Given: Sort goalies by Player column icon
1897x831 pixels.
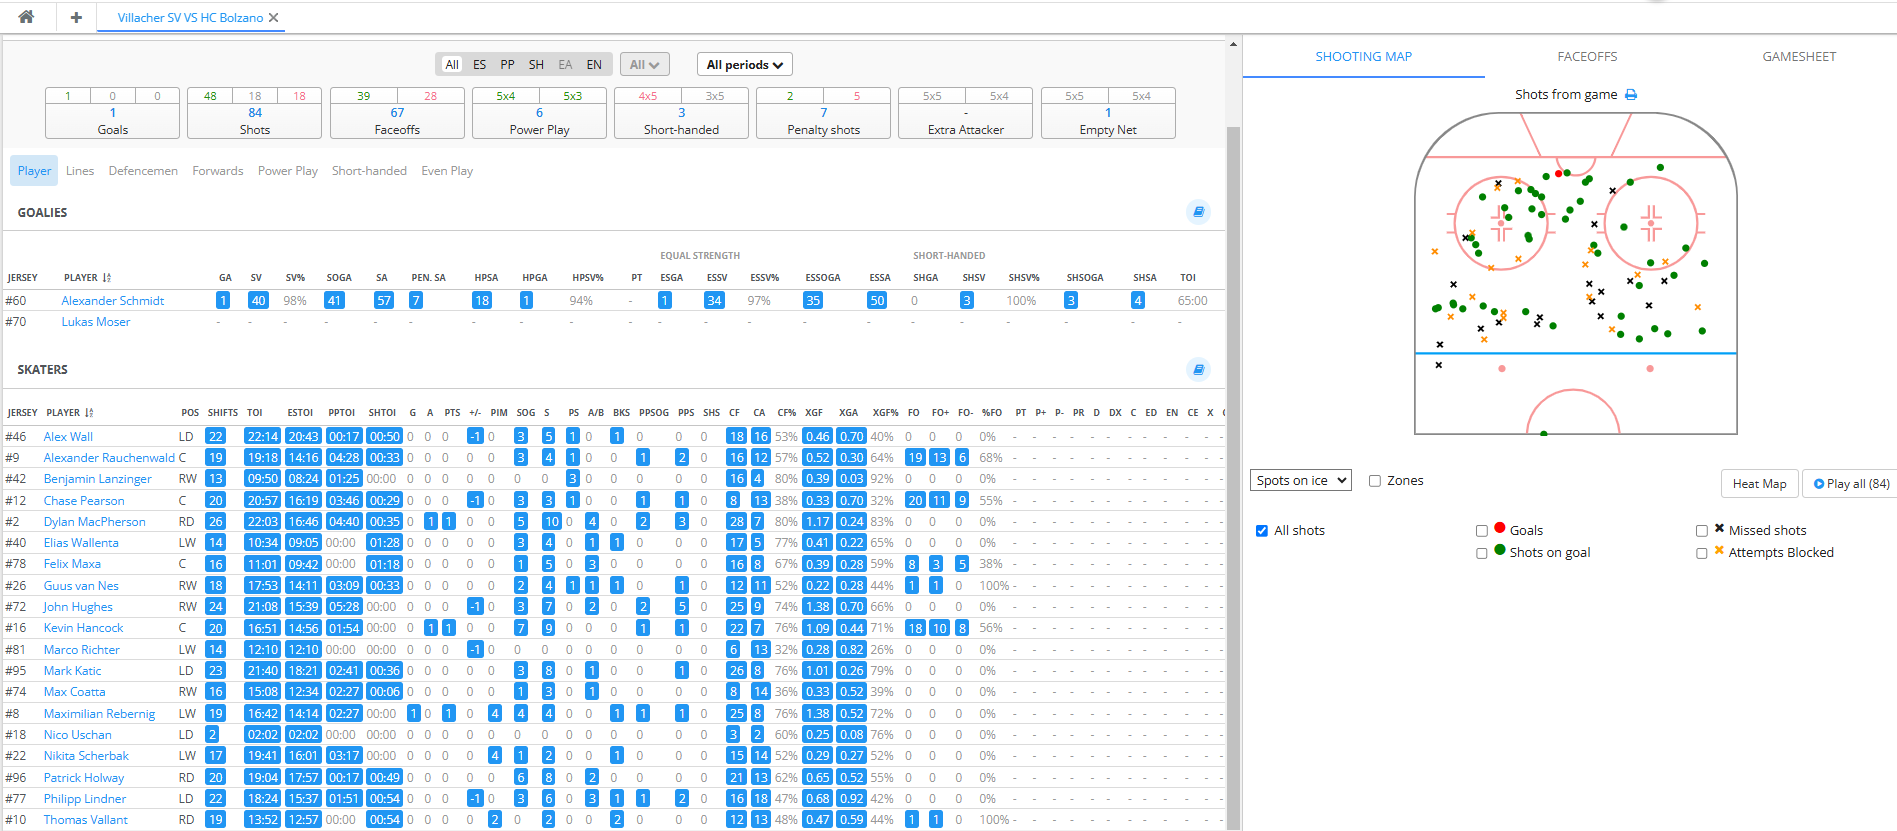Looking at the screenshot, I should click(107, 278).
